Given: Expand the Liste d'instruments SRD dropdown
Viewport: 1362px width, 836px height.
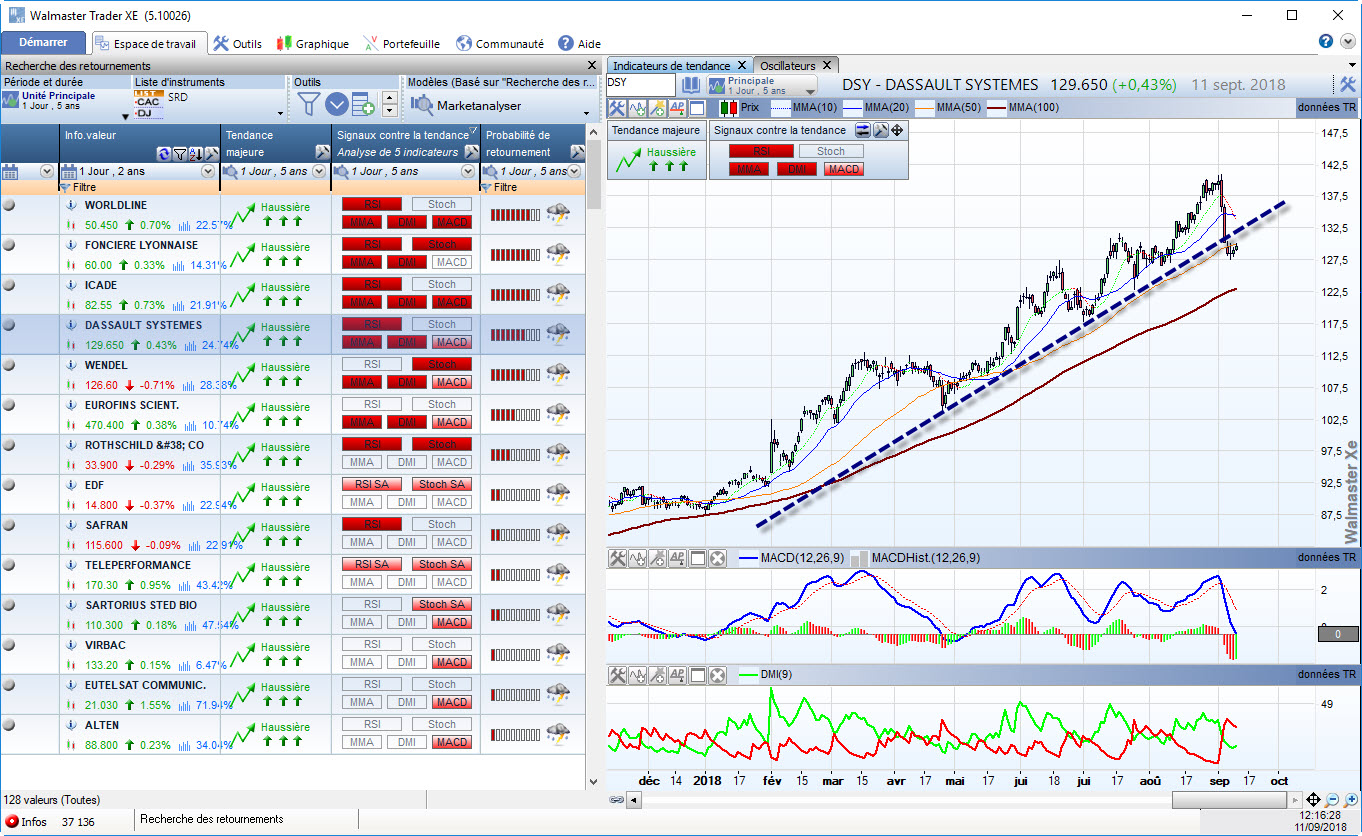Looking at the screenshot, I should (x=280, y=113).
